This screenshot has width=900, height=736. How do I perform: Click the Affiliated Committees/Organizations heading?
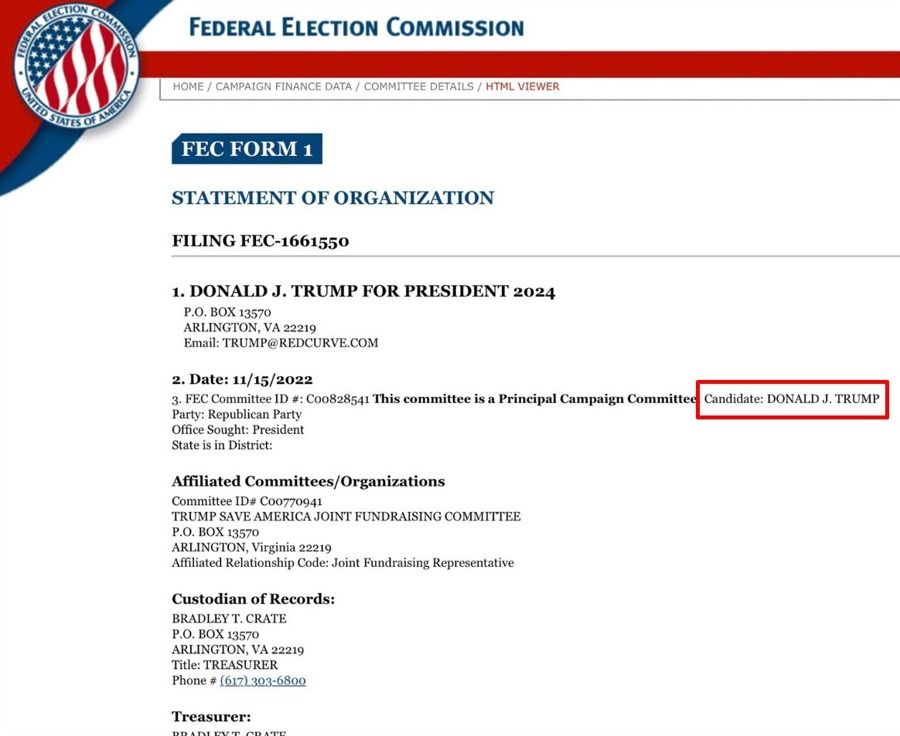308,481
